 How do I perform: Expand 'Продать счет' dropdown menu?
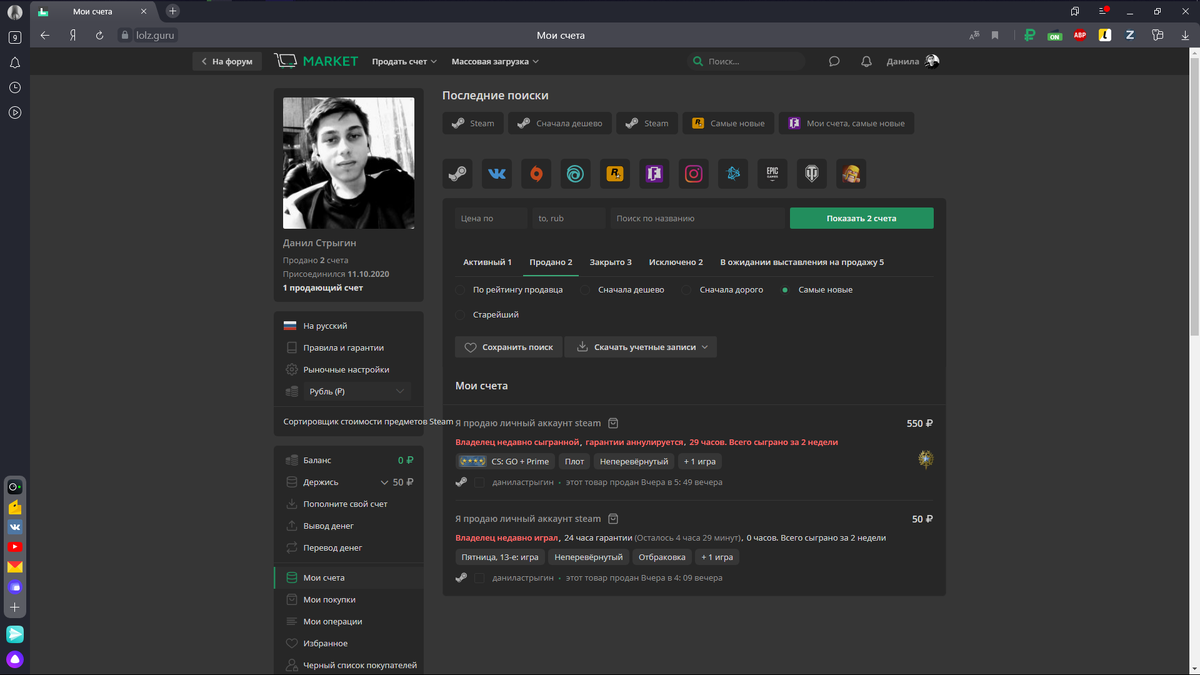click(x=405, y=61)
